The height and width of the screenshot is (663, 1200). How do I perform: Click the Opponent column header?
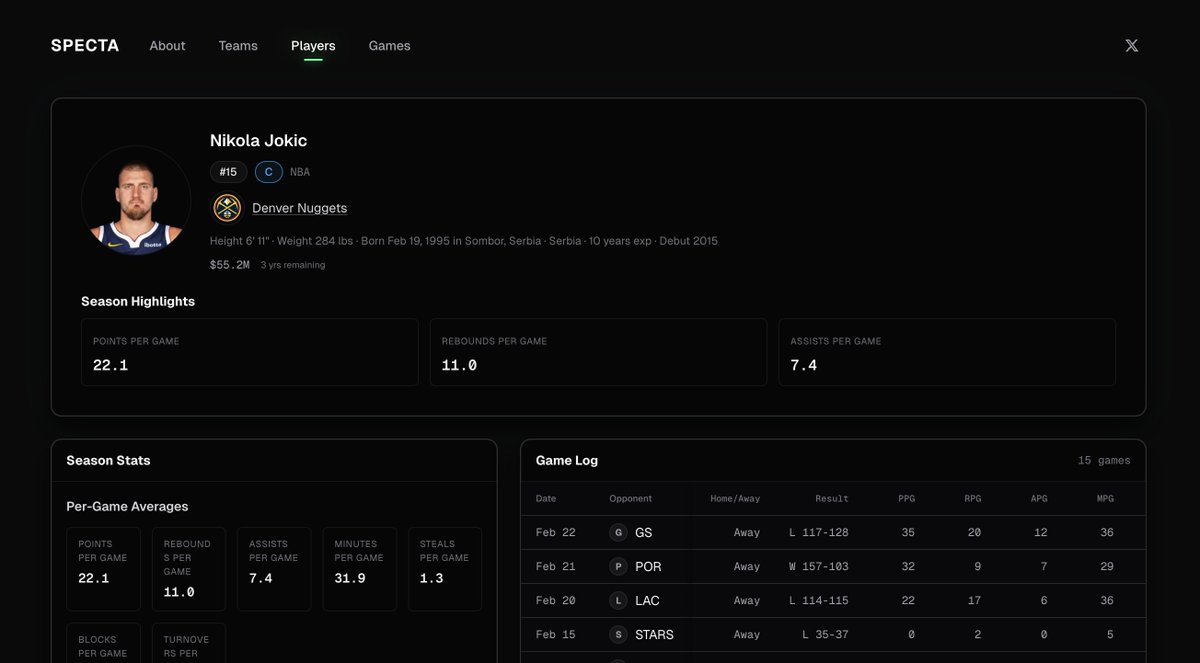click(x=631, y=498)
